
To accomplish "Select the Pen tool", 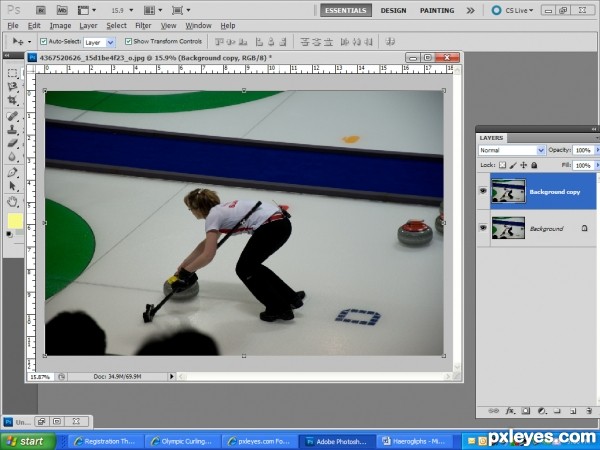I will 13,172.
